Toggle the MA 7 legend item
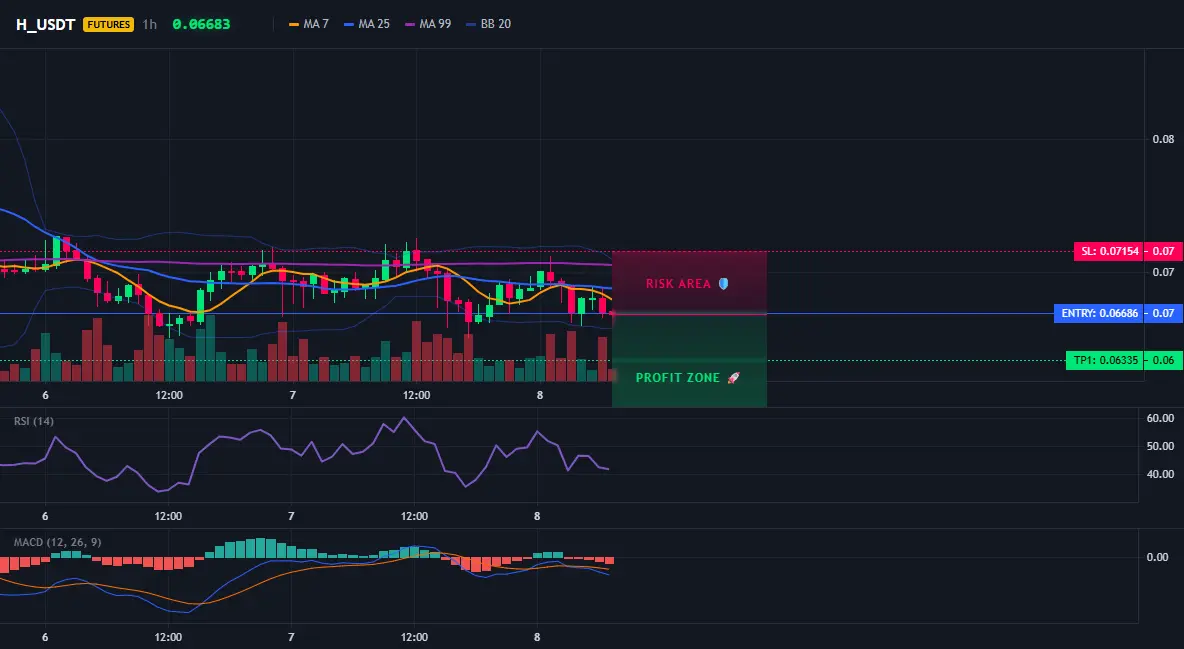1184x649 pixels. tap(309, 24)
